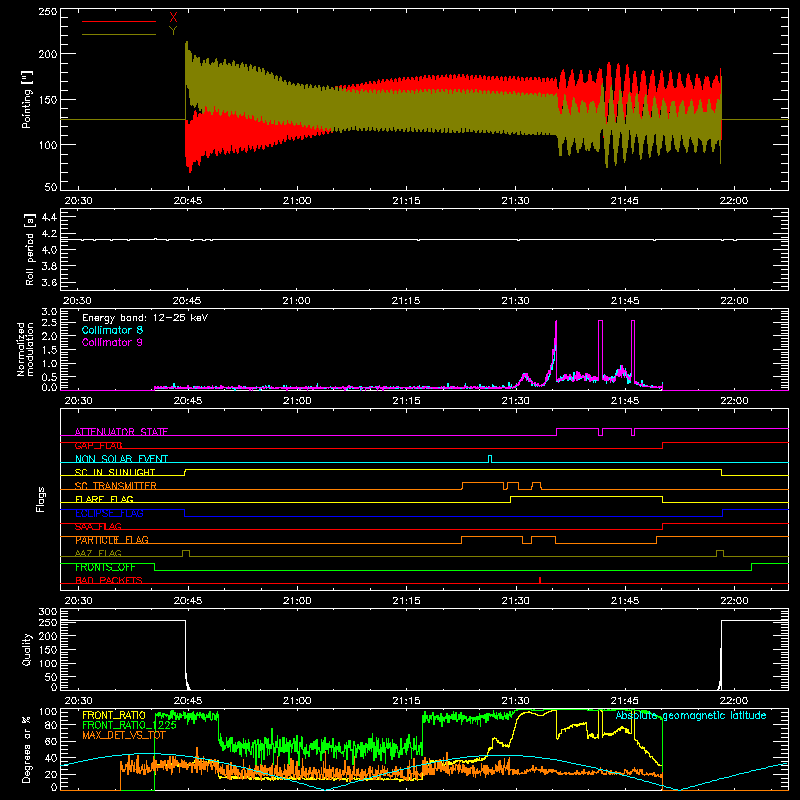The image size is (800, 800).
Task: Click the FRONT_RATIO legend entry
Action: click(114, 715)
